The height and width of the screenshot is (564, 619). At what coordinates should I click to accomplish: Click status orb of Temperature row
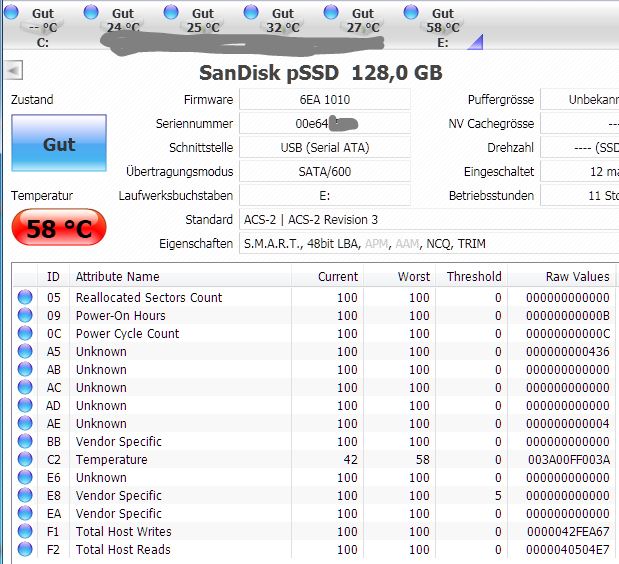pyautogui.click(x=25, y=459)
